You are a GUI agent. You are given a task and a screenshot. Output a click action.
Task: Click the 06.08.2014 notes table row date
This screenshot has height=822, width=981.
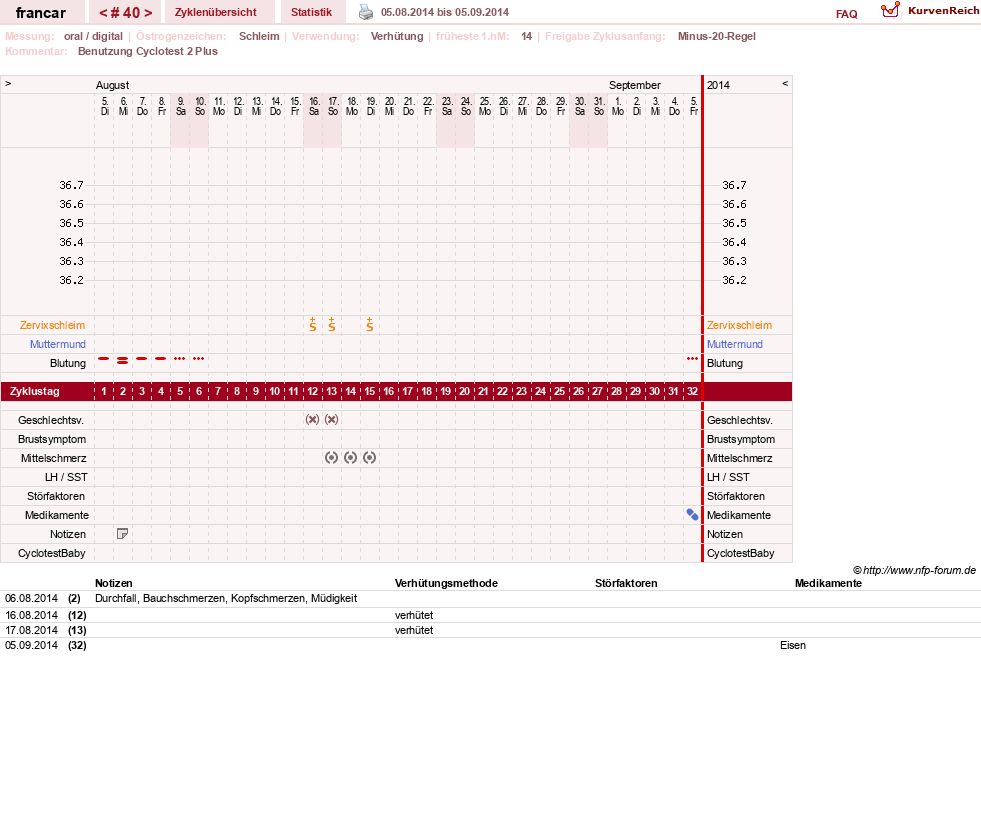(x=31, y=598)
